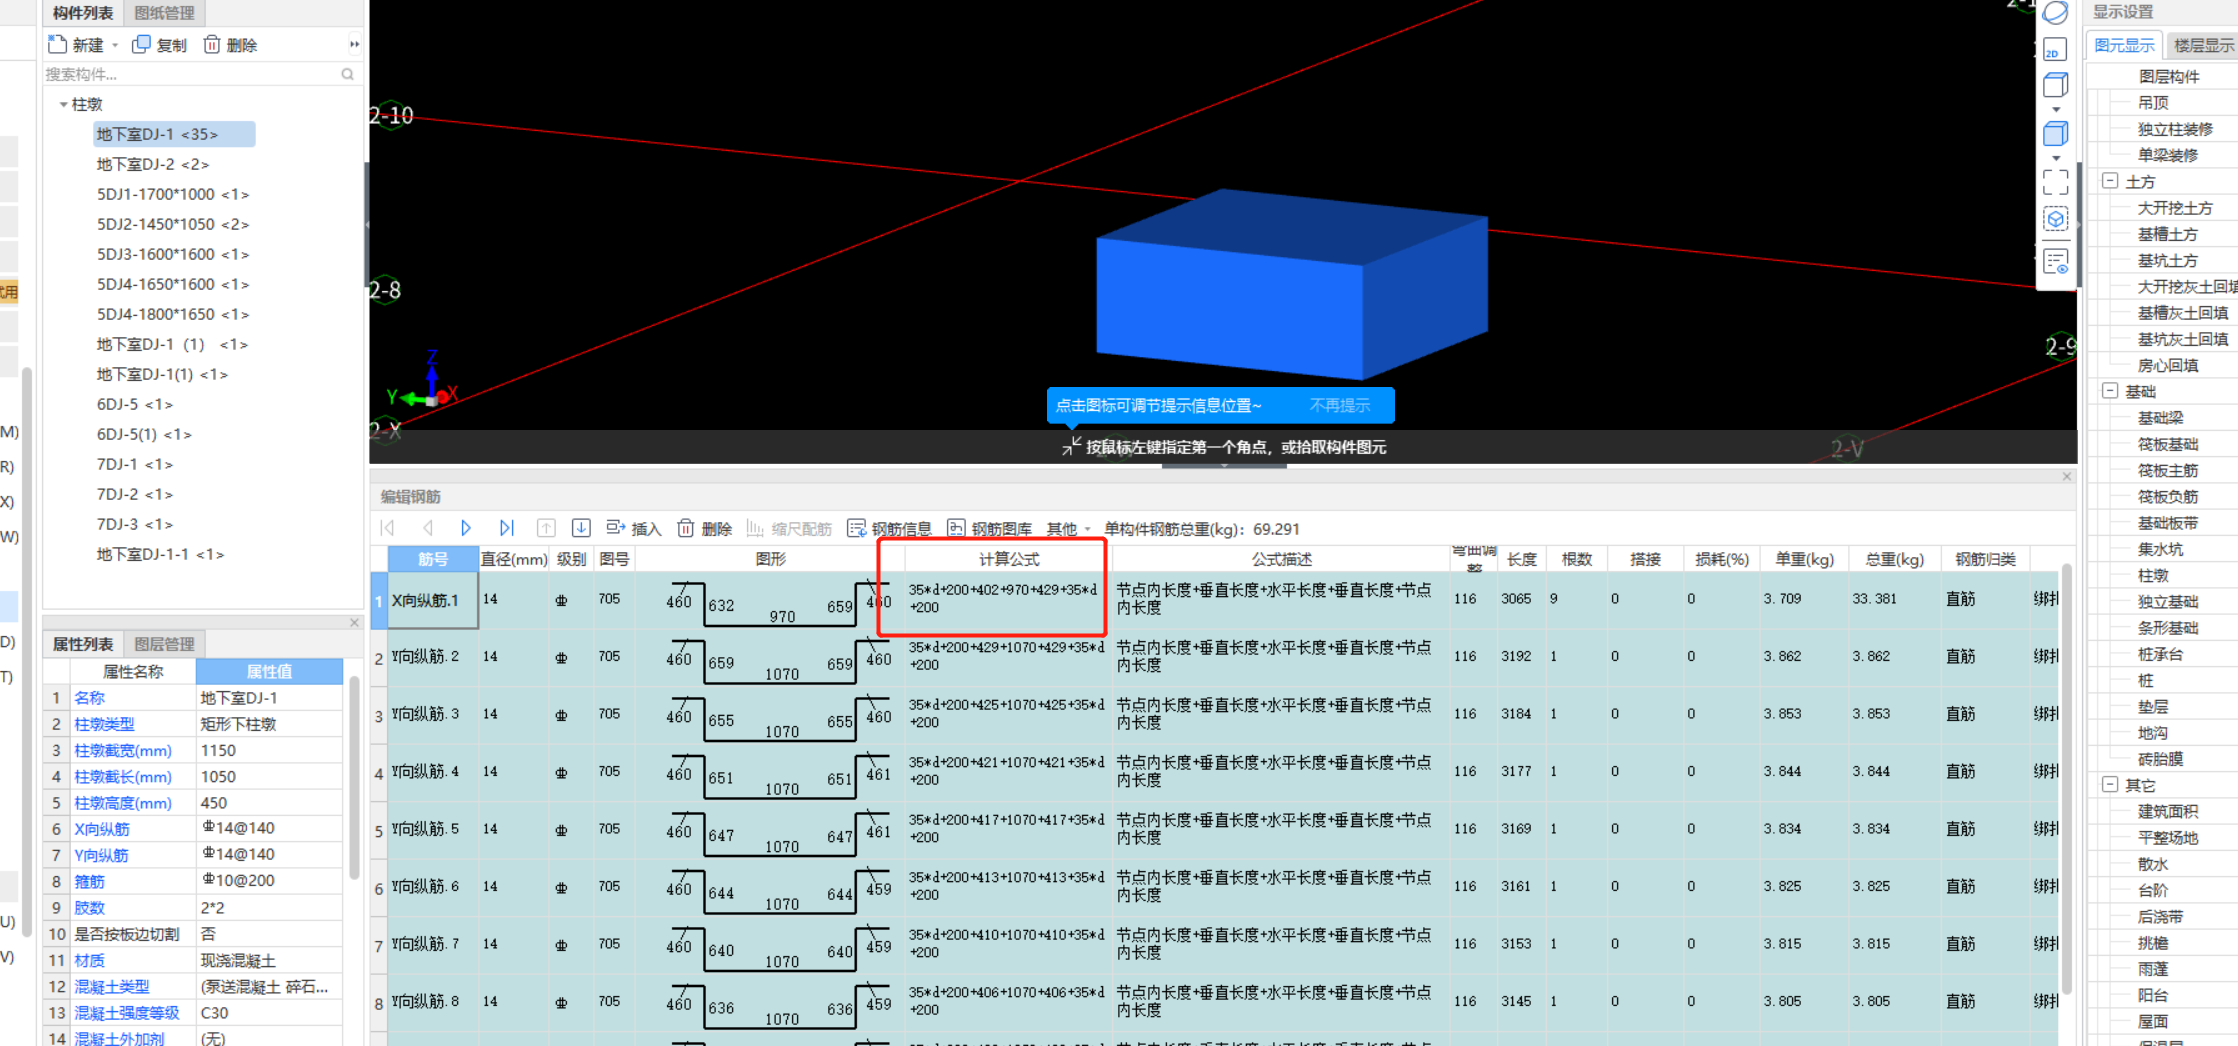
Task: Click the 箍筋 property link
Action: tap(89, 881)
